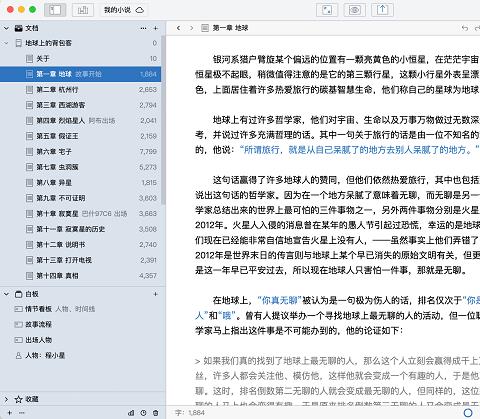This screenshot has width=480, height=419.
Task: Open the sidebar footer more-options dots
Action: pyautogui.click(x=22, y=413)
